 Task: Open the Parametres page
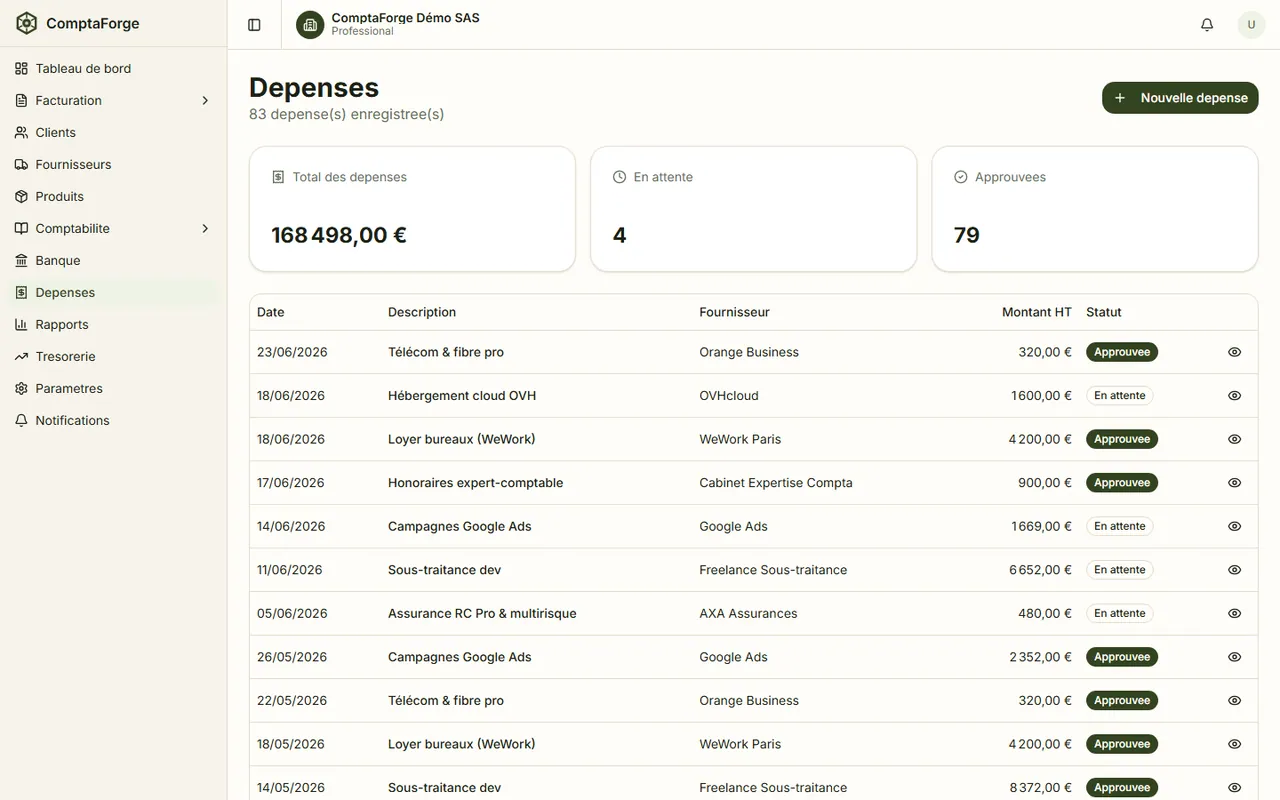(113, 388)
